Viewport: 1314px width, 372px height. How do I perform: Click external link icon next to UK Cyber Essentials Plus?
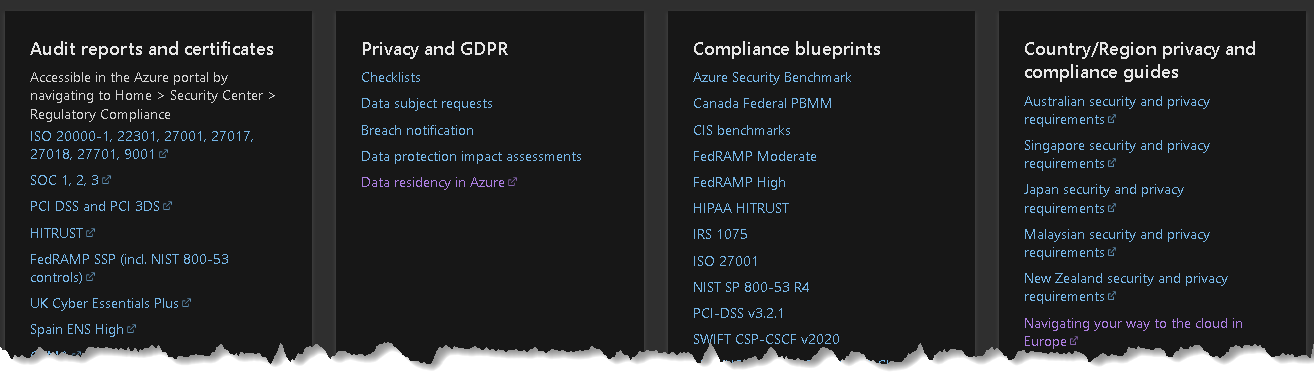[186, 302]
